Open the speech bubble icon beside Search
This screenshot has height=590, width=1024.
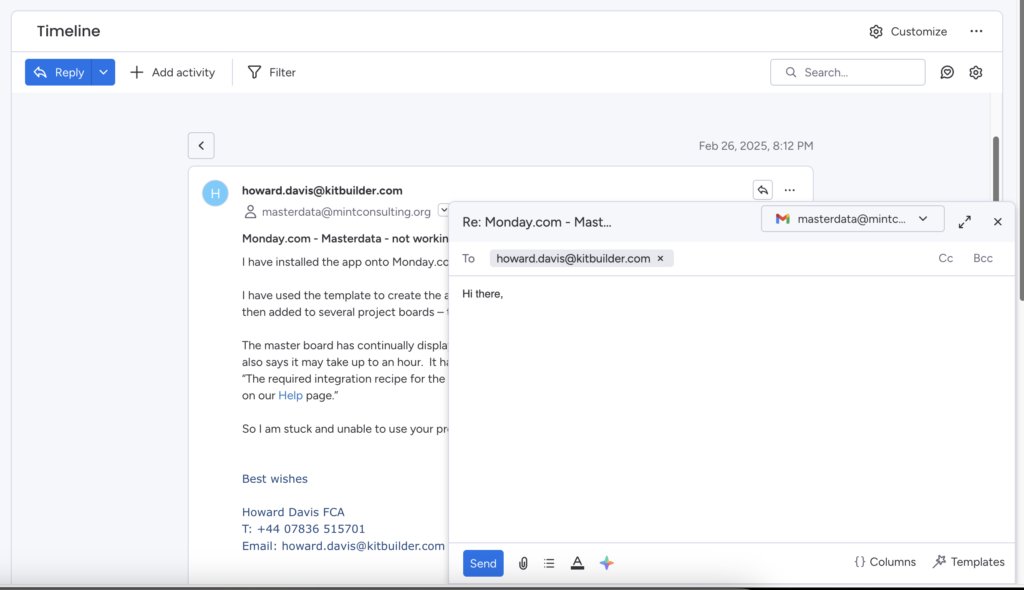pyautogui.click(x=947, y=72)
